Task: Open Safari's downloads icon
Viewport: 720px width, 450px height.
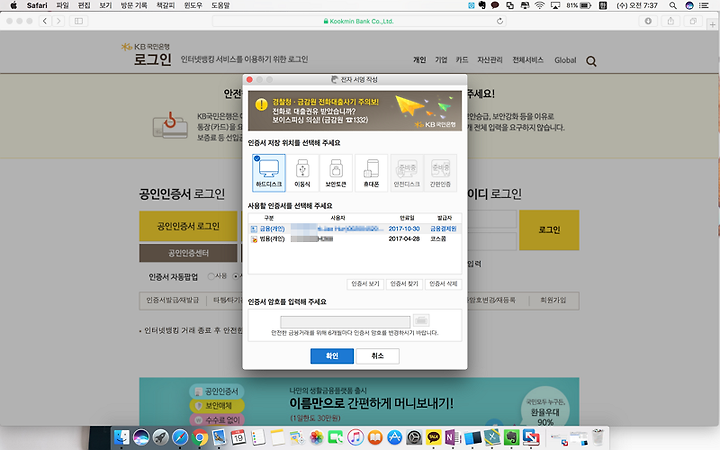Action: click(x=648, y=21)
